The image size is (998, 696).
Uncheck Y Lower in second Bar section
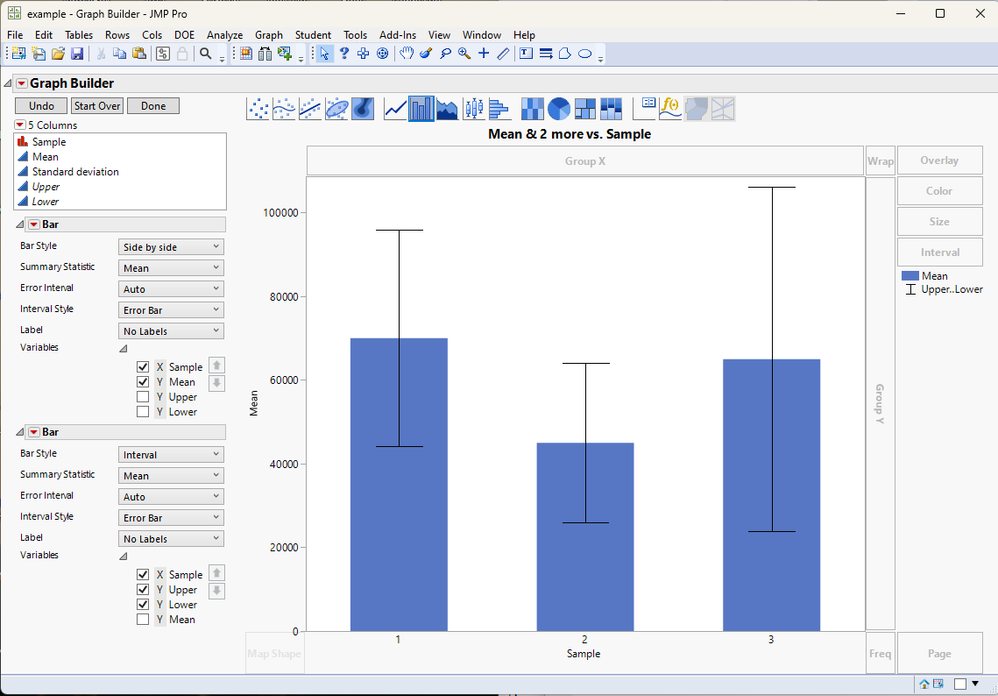[x=143, y=604]
